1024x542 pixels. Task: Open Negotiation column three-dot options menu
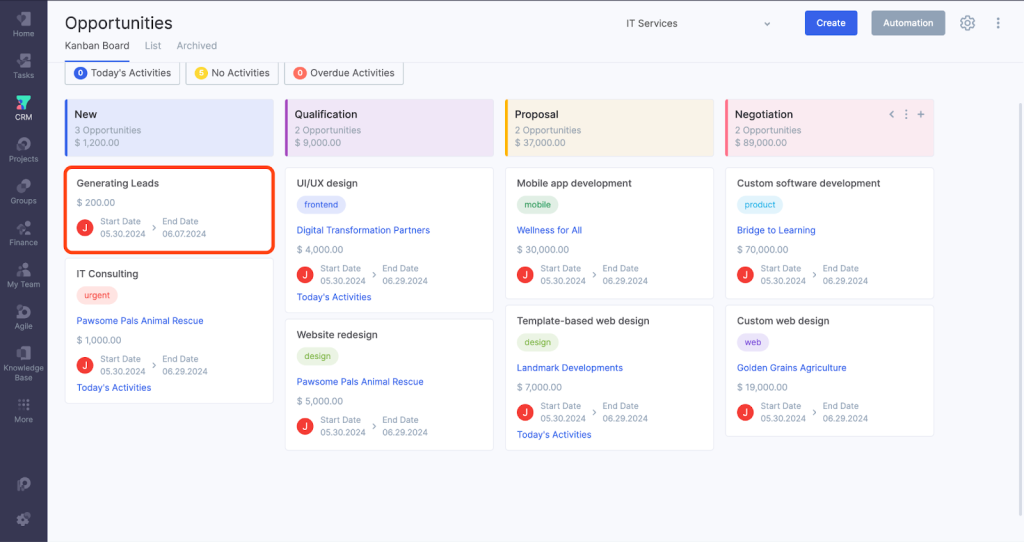tap(906, 114)
